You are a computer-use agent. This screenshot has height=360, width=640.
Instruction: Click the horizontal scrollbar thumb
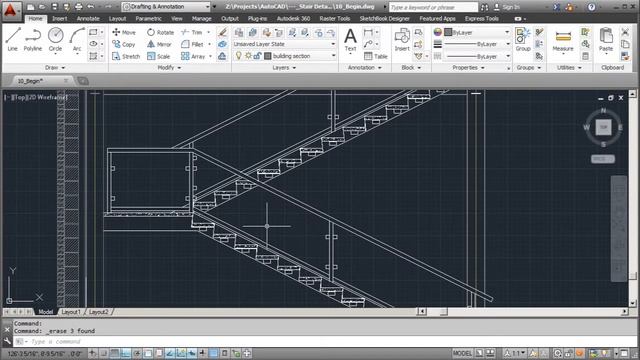[443, 312]
